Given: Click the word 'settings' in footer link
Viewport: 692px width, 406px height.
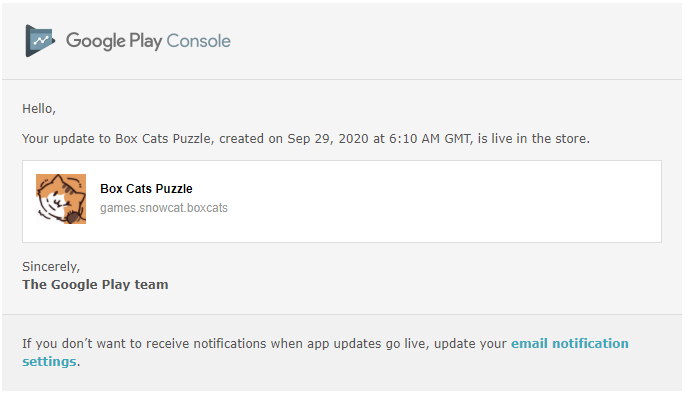Looking at the screenshot, I should tap(49, 362).
